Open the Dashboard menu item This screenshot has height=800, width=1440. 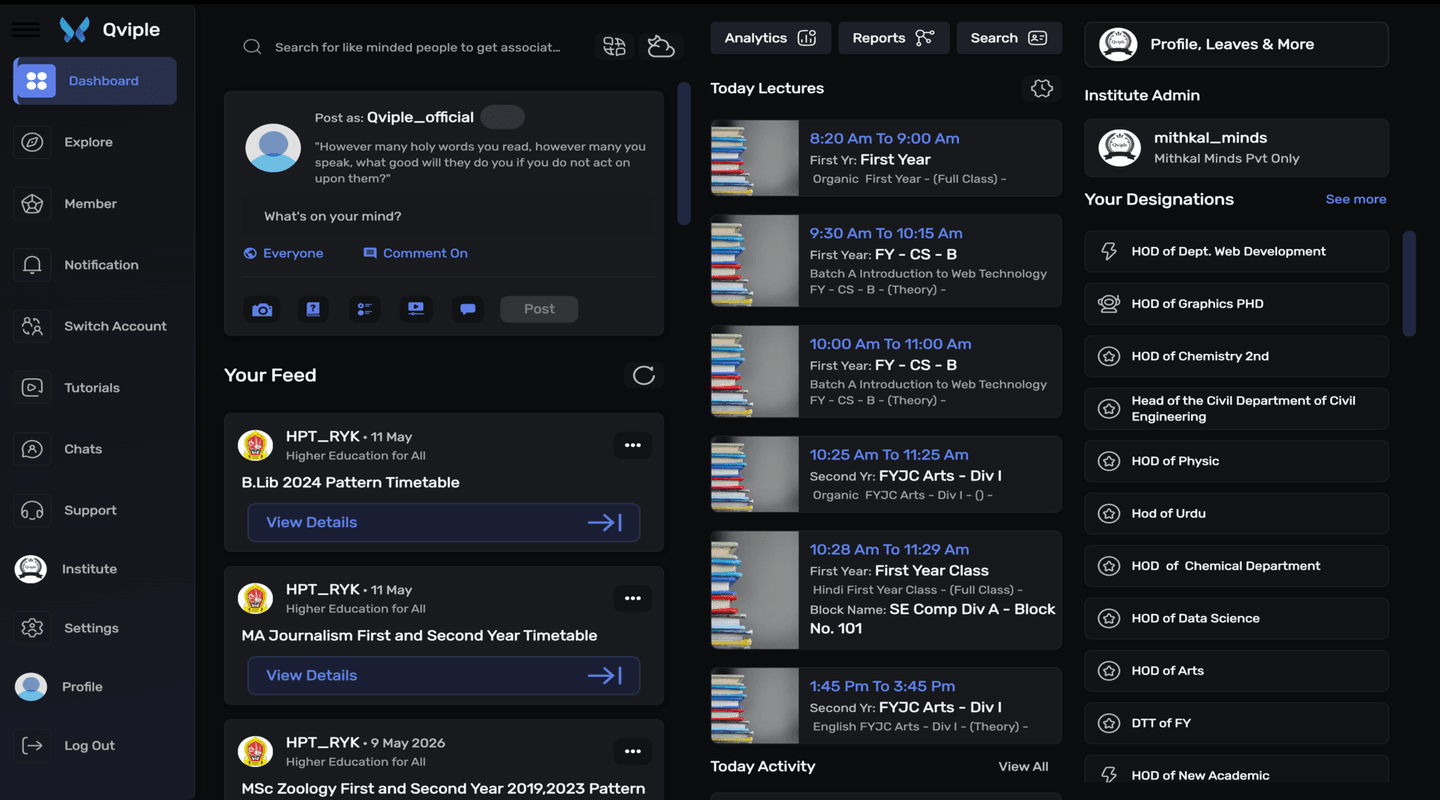point(95,81)
